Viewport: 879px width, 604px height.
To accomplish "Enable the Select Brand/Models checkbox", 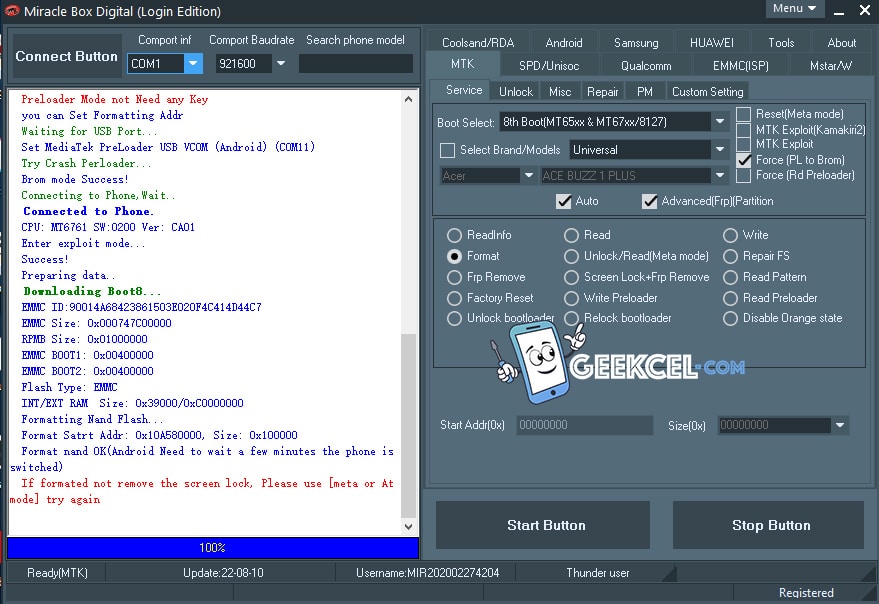I will [447, 150].
